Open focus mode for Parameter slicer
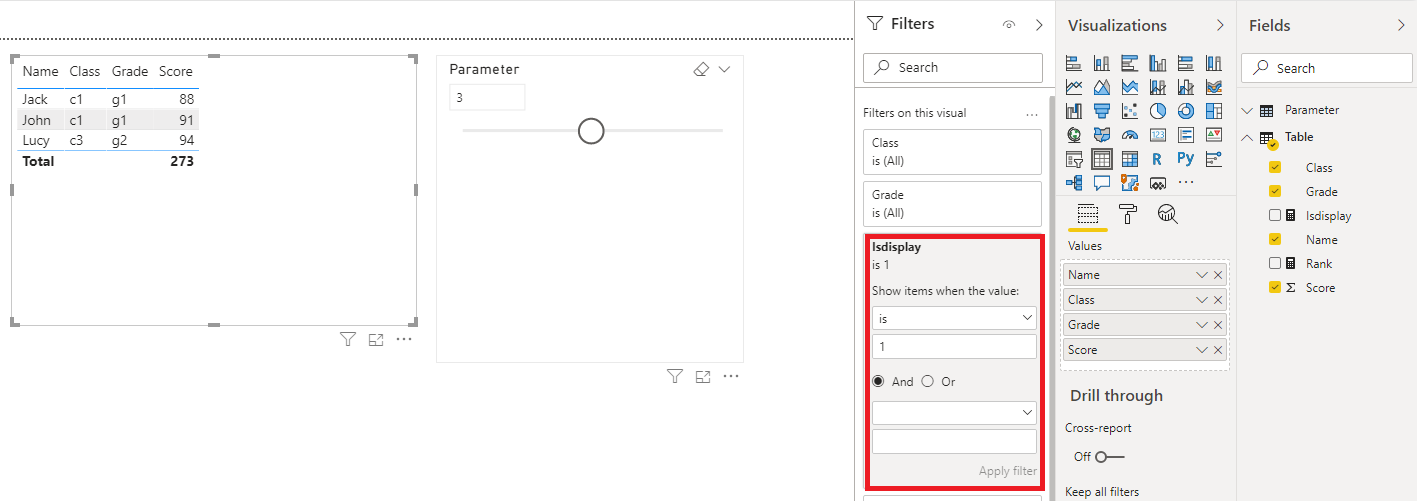This screenshot has height=501, width=1417. click(703, 377)
